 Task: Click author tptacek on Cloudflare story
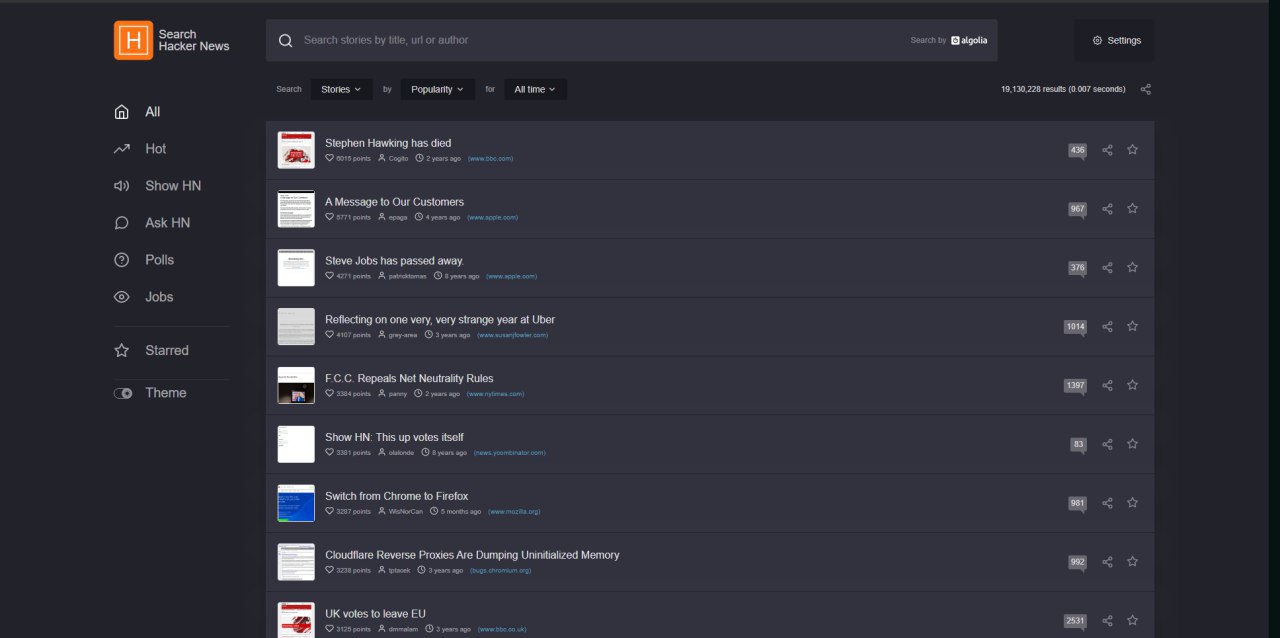399,571
